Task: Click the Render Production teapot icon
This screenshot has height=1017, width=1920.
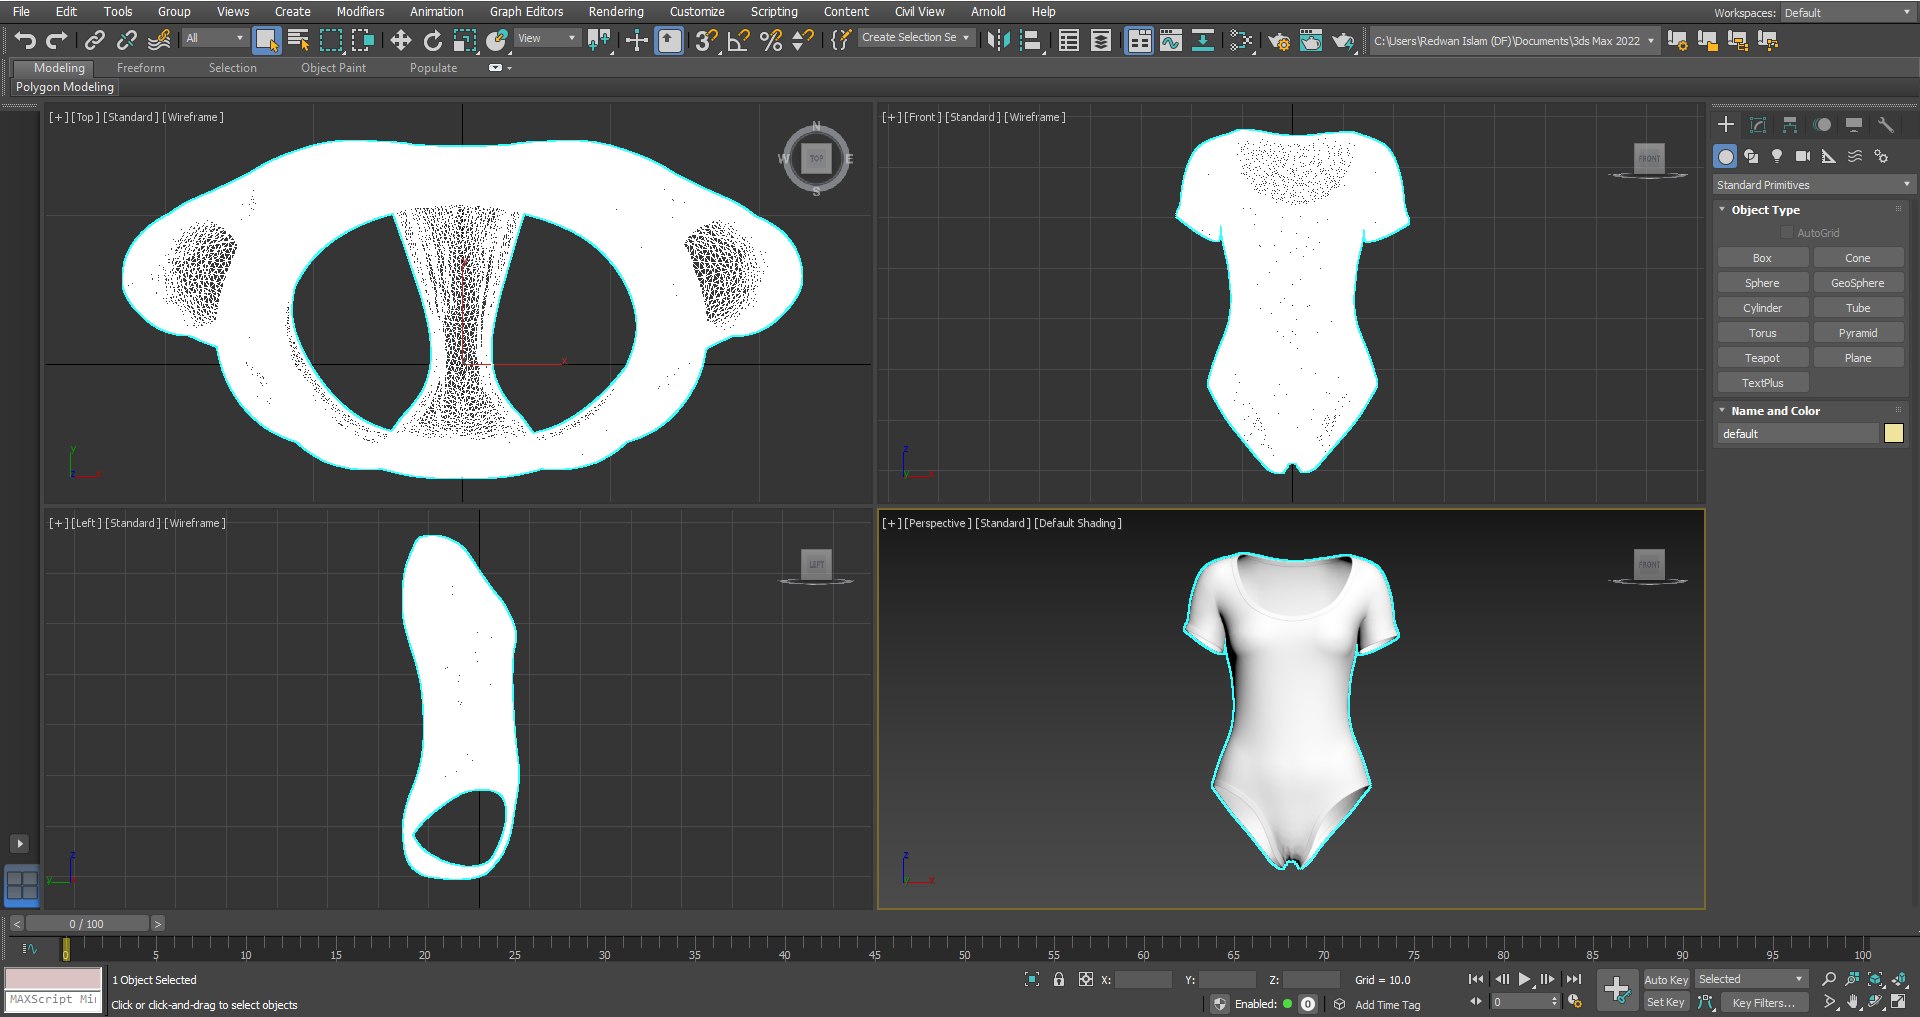Action: pyautogui.click(x=1343, y=40)
